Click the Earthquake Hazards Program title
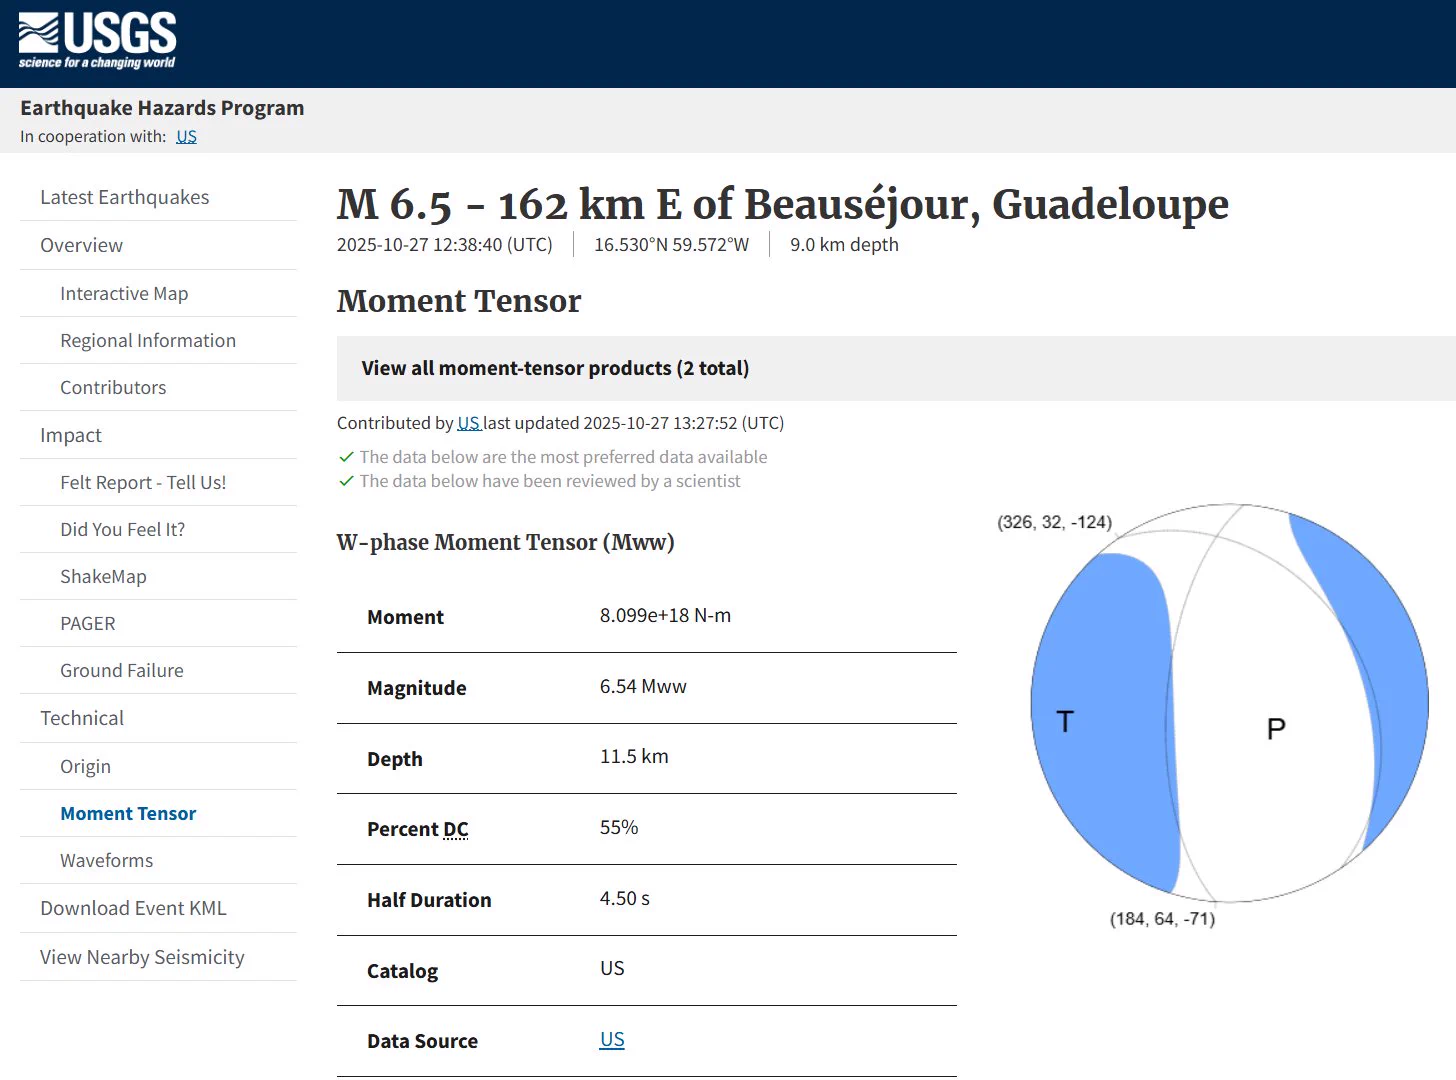Viewport: 1456px width, 1080px height. (x=162, y=108)
